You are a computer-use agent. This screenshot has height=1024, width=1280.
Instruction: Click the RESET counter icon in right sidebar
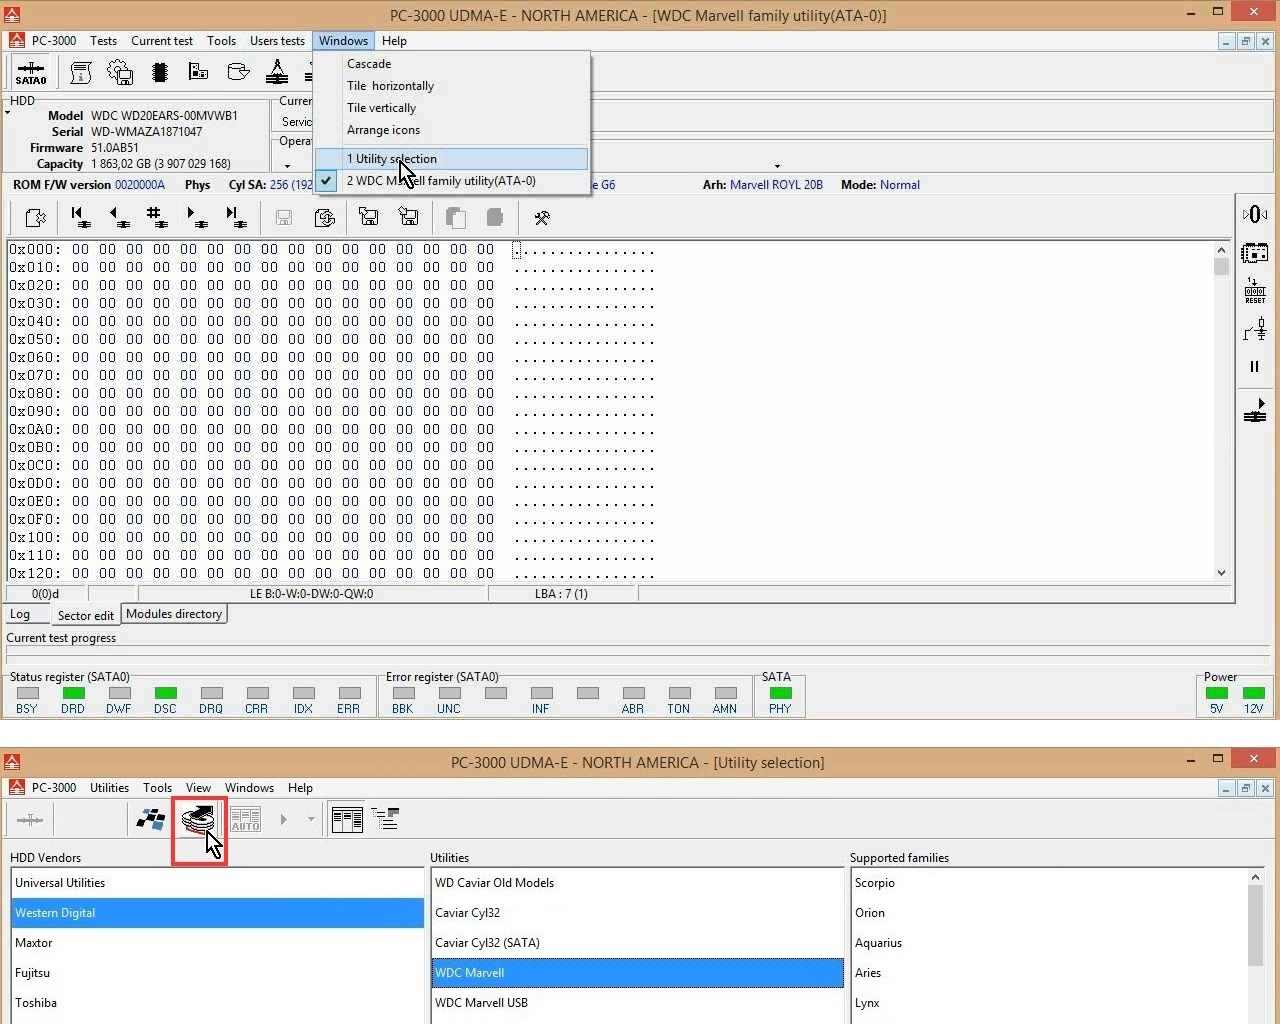tap(1255, 291)
